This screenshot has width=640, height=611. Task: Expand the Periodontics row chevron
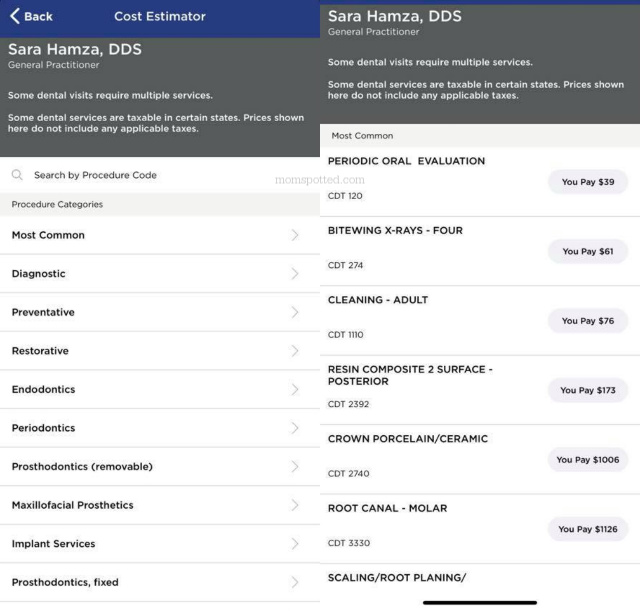coord(295,428)
